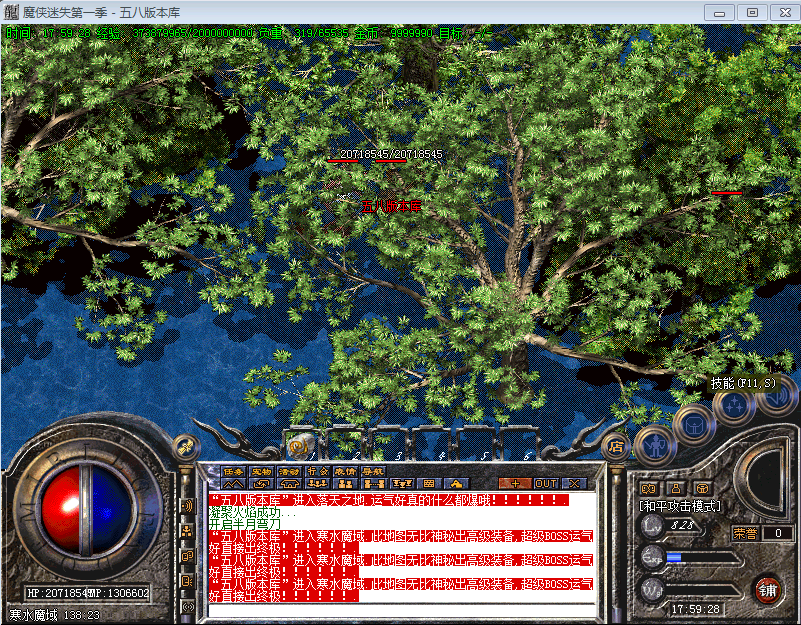Click the linked-blocks icon in chat toolbar
This screenshot has width=801, height=625.
[x=373, y=483]
